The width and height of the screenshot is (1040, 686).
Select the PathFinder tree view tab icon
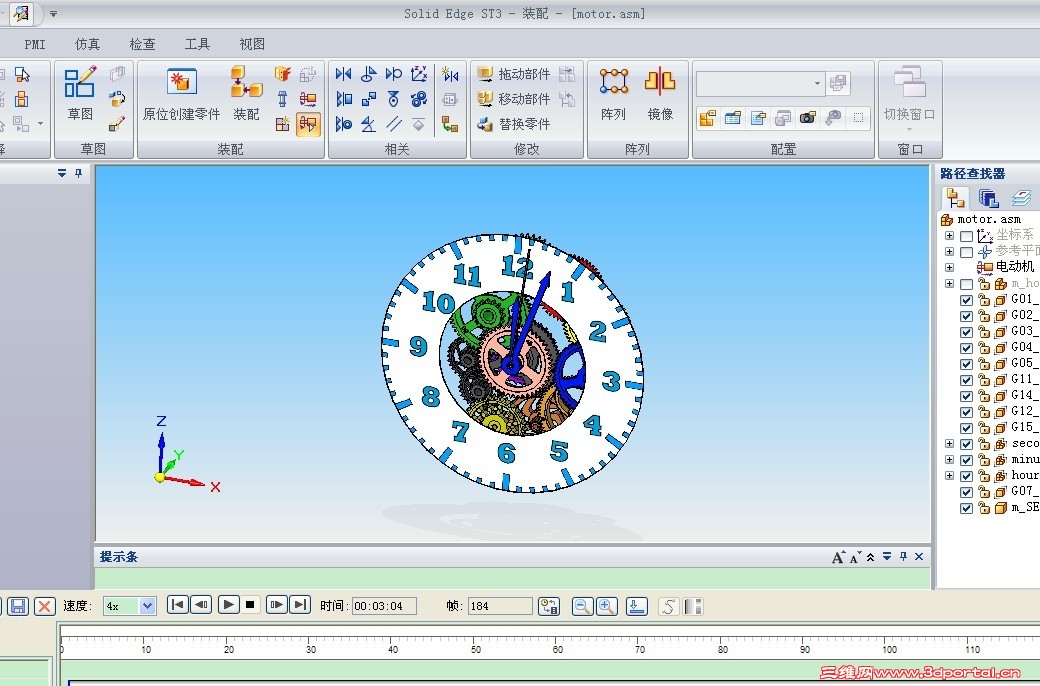[955, 198]
